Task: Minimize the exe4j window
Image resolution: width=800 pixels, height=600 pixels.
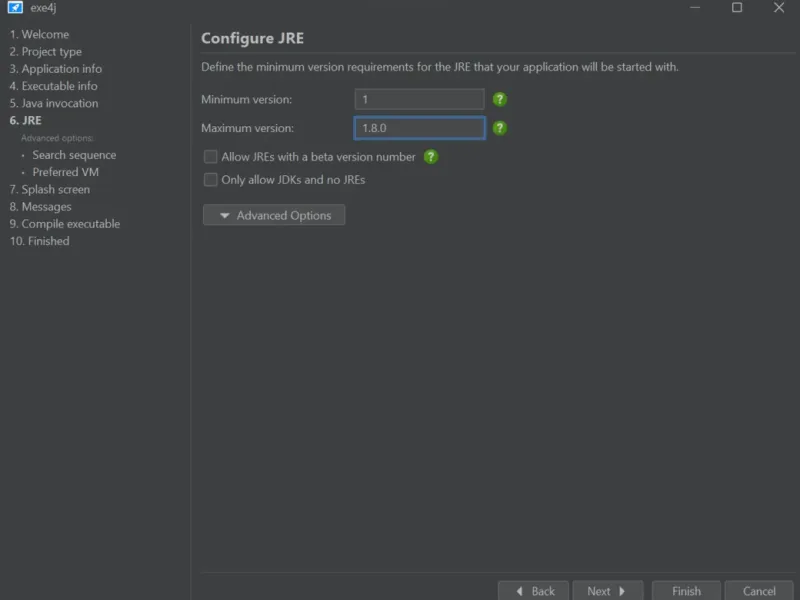Action: coord(695,8)
